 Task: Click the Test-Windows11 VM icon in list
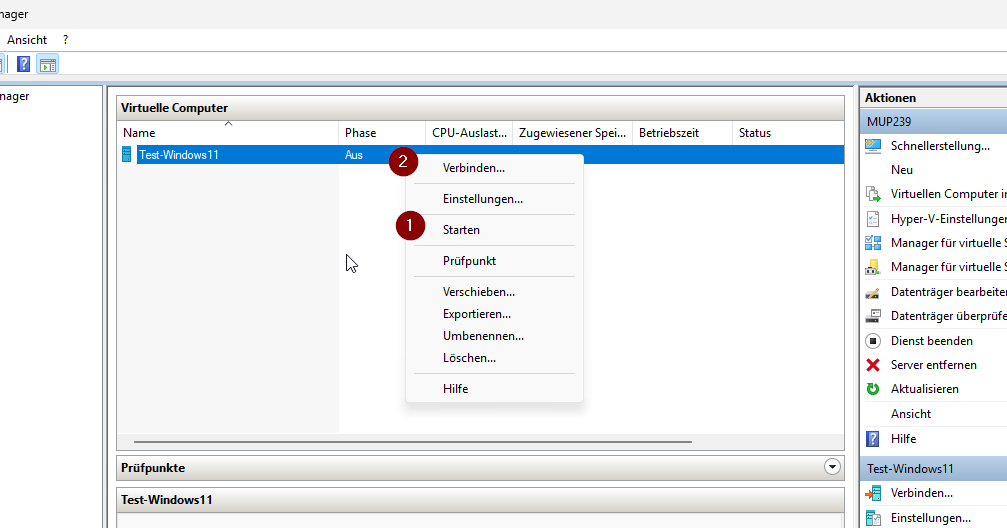[127, 155]
